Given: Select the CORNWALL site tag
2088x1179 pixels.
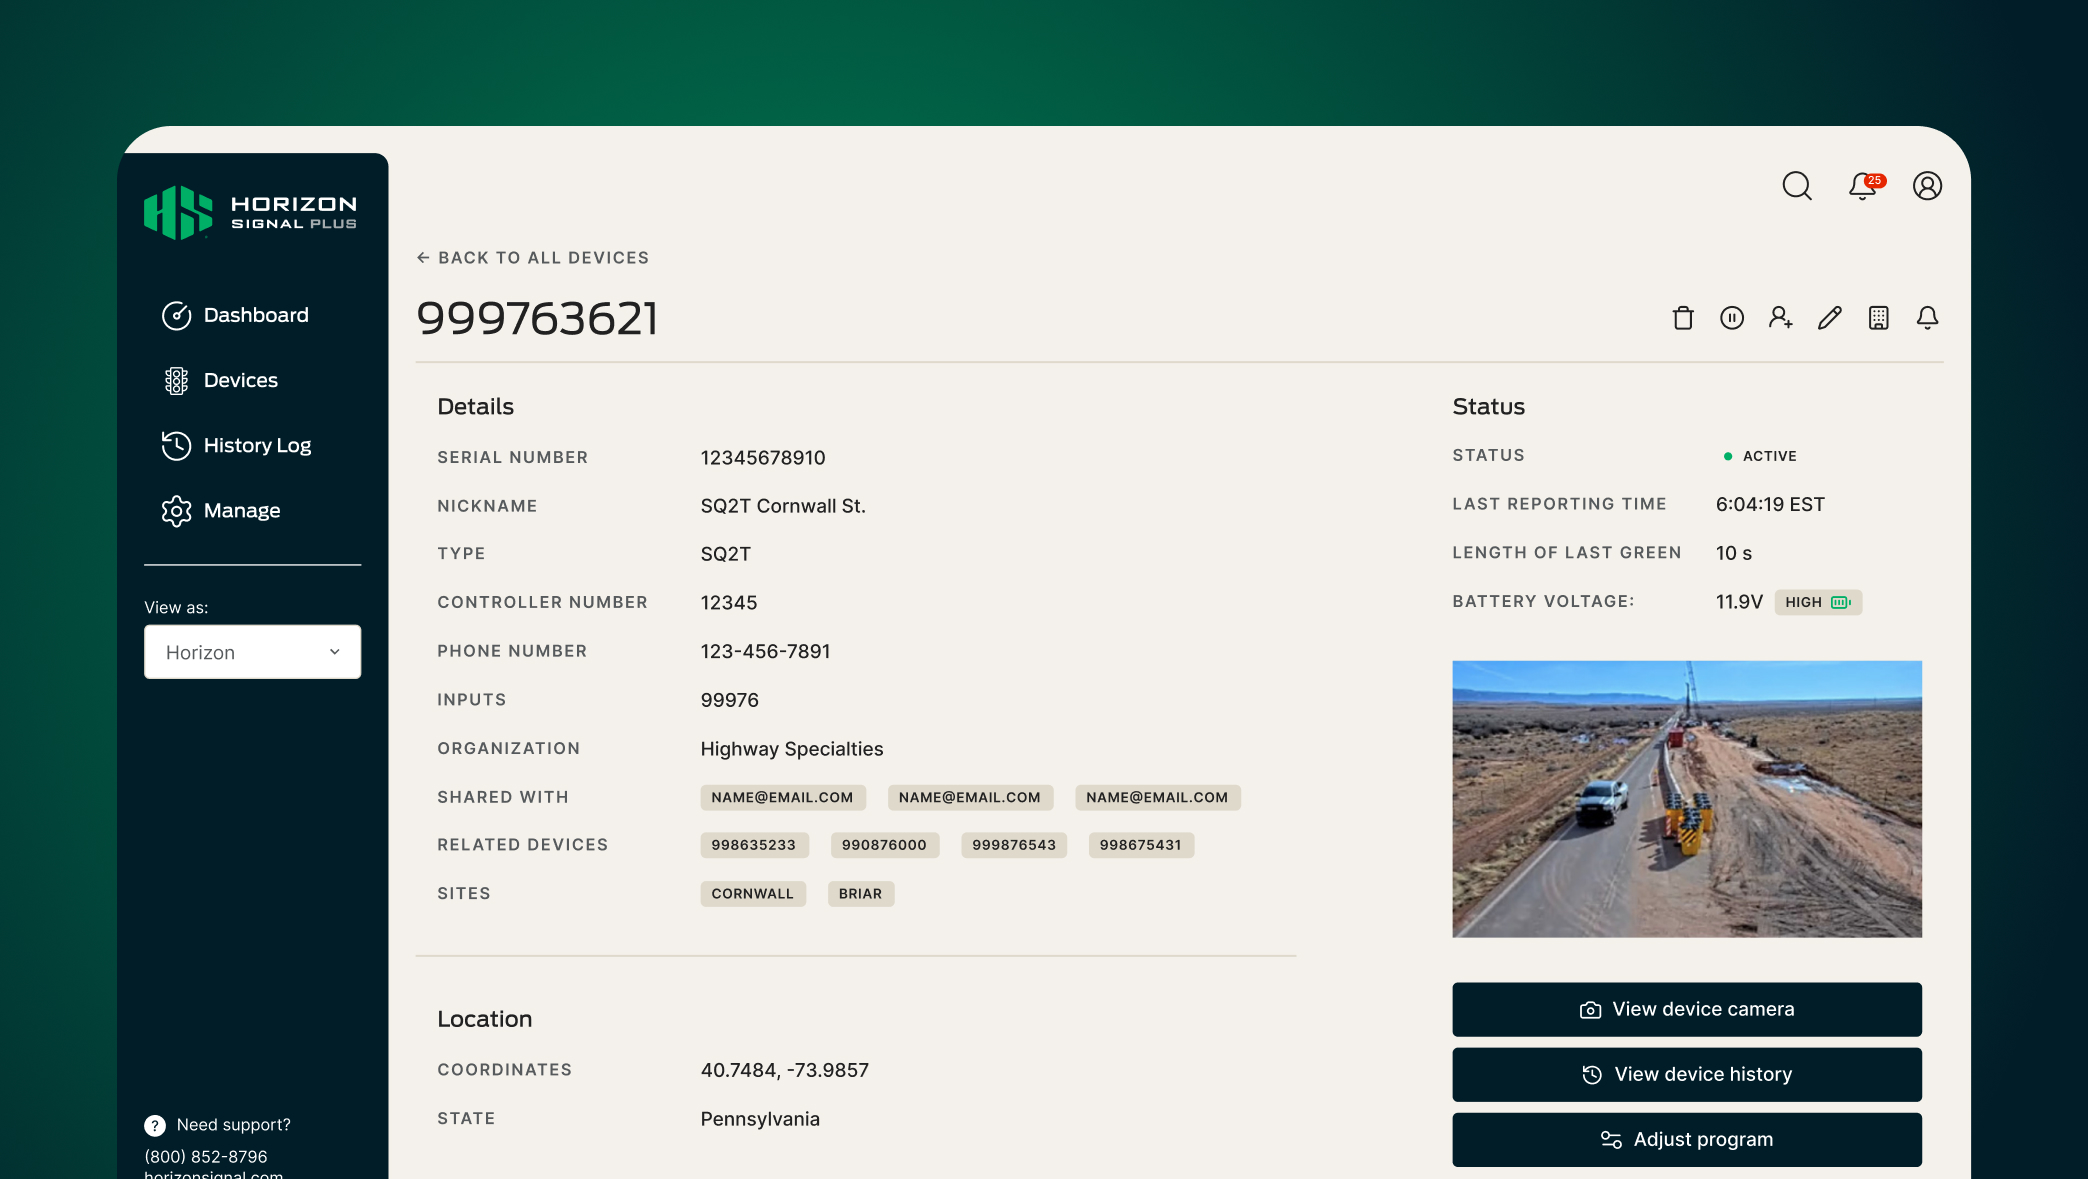Looking at the screenshot, I should pyautogui.click(x=752, y=893).
